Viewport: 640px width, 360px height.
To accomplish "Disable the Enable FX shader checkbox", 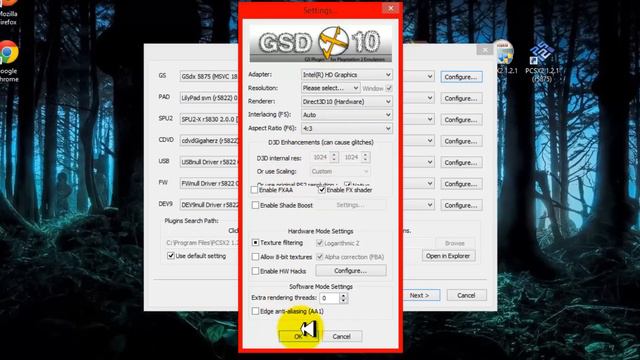I will click(322, 190).
